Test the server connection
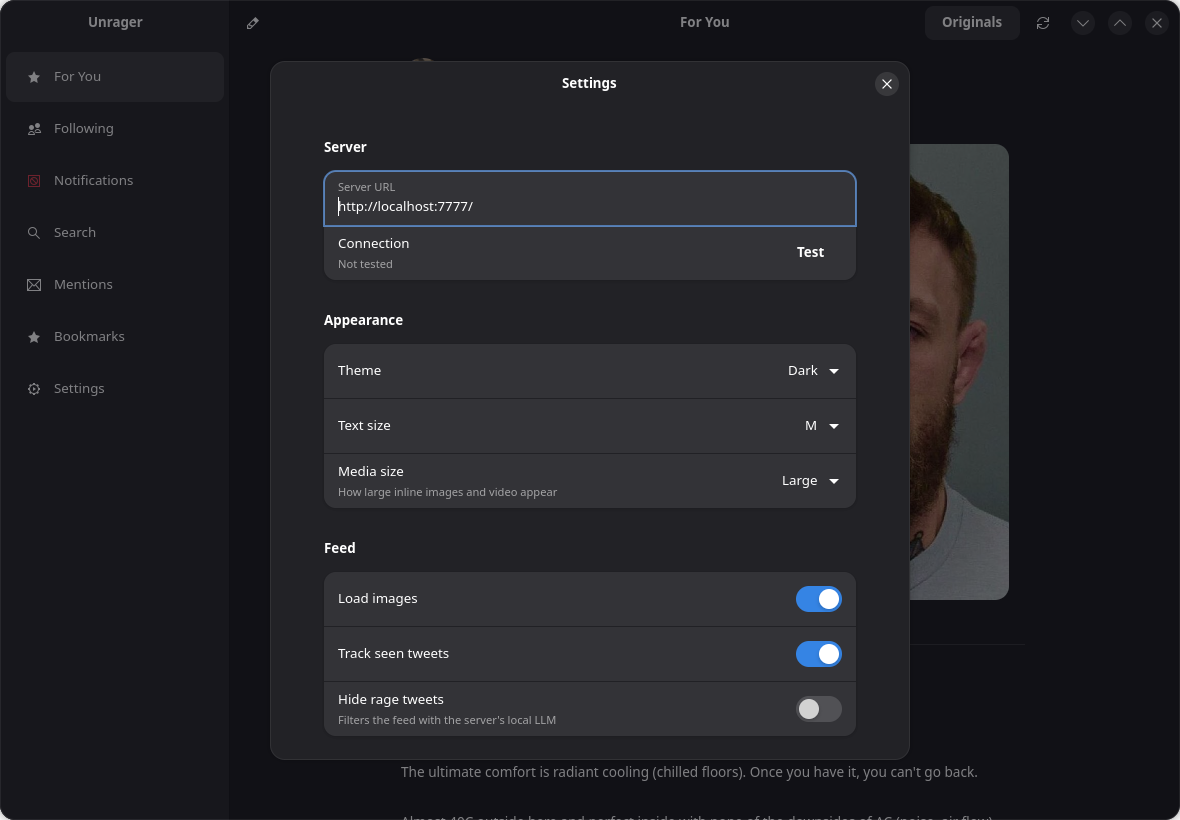 pyautogui.click(x=810, y=253)
